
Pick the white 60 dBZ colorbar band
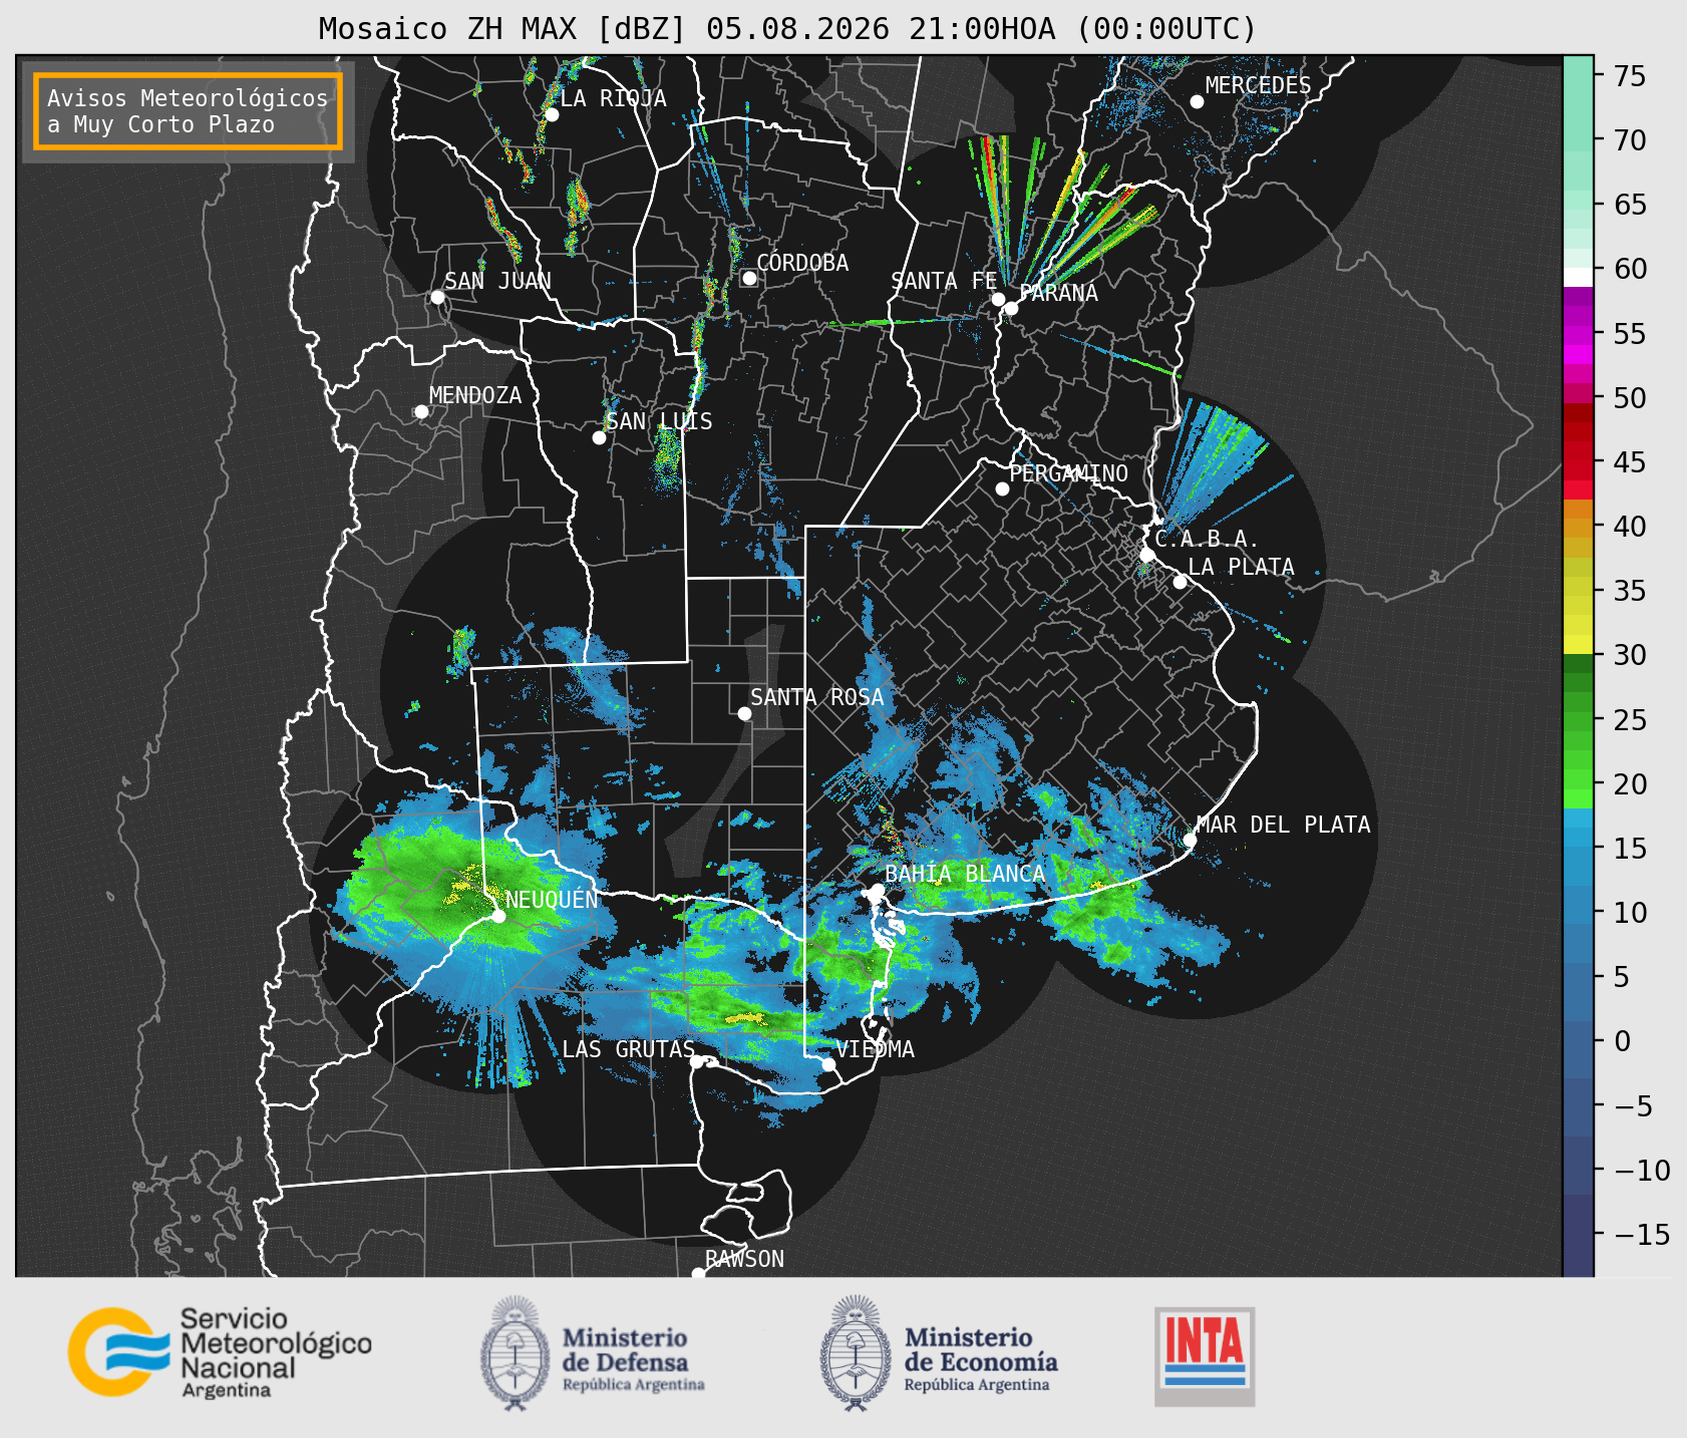point(1577,277)
